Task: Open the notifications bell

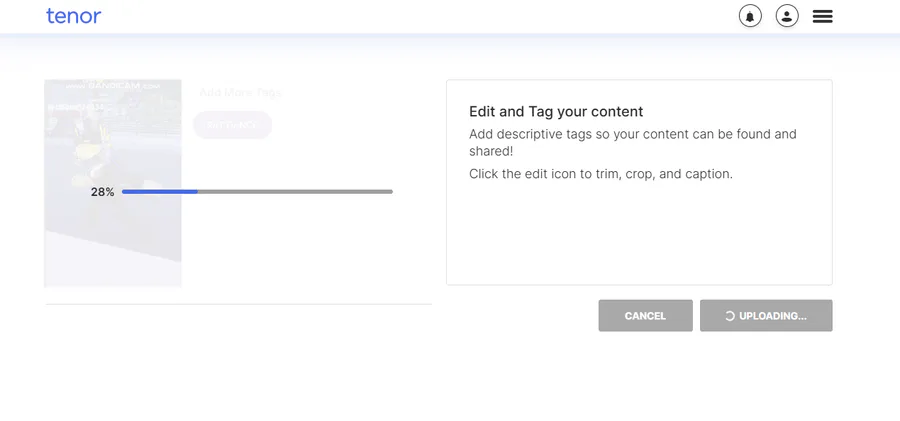Action: (x=750, y=16)
